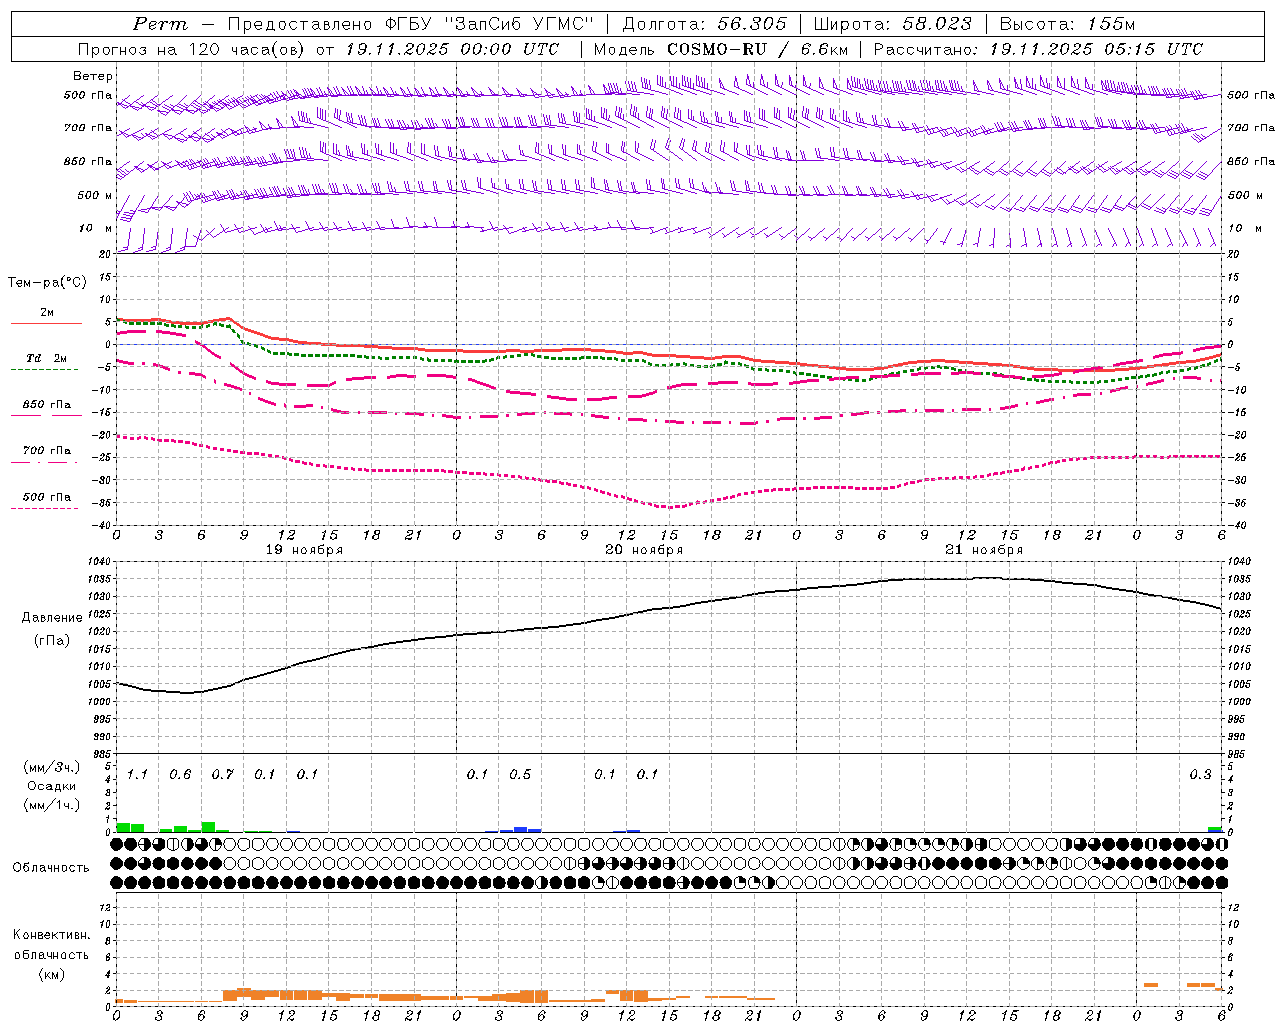Click the "Рассчитано: 19.11.2025 05:15 UTC" text
Image resolution: width=1280 pixels, height=1024 pixels.
[1038, 49]
